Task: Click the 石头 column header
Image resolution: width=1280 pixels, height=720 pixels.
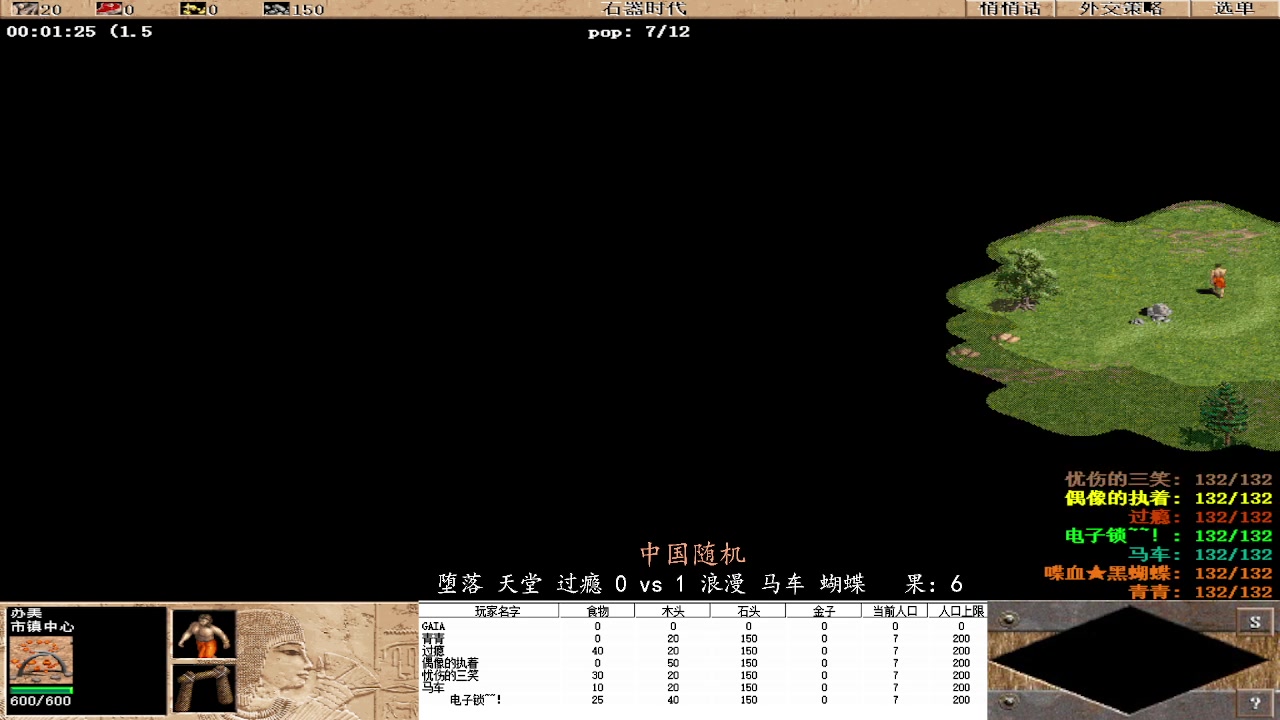Action: tap(748, 611)
